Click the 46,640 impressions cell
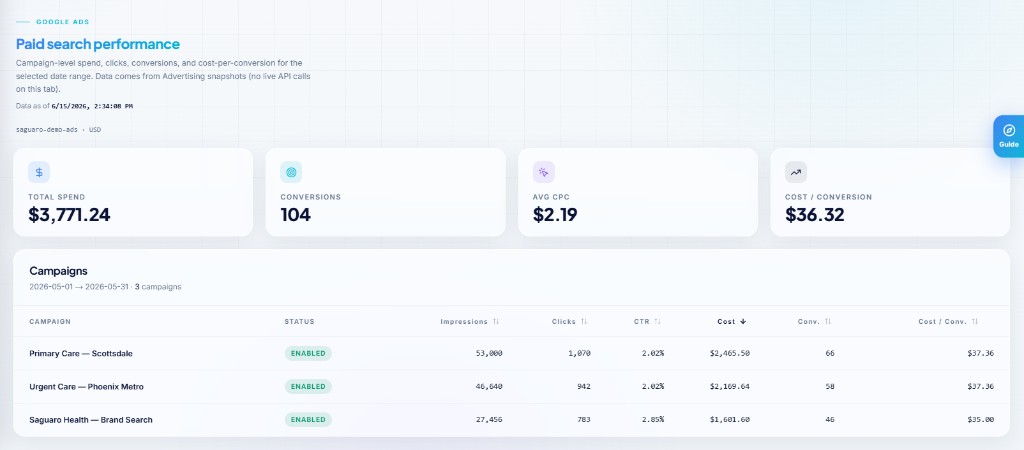 pyautogui.click(x=489, y=387)
